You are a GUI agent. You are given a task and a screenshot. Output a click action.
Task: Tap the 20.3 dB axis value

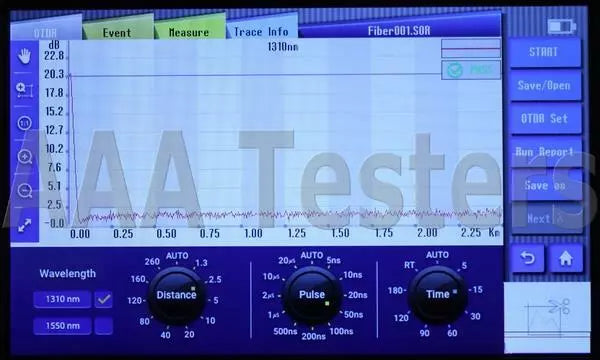(x=54, y=74)
